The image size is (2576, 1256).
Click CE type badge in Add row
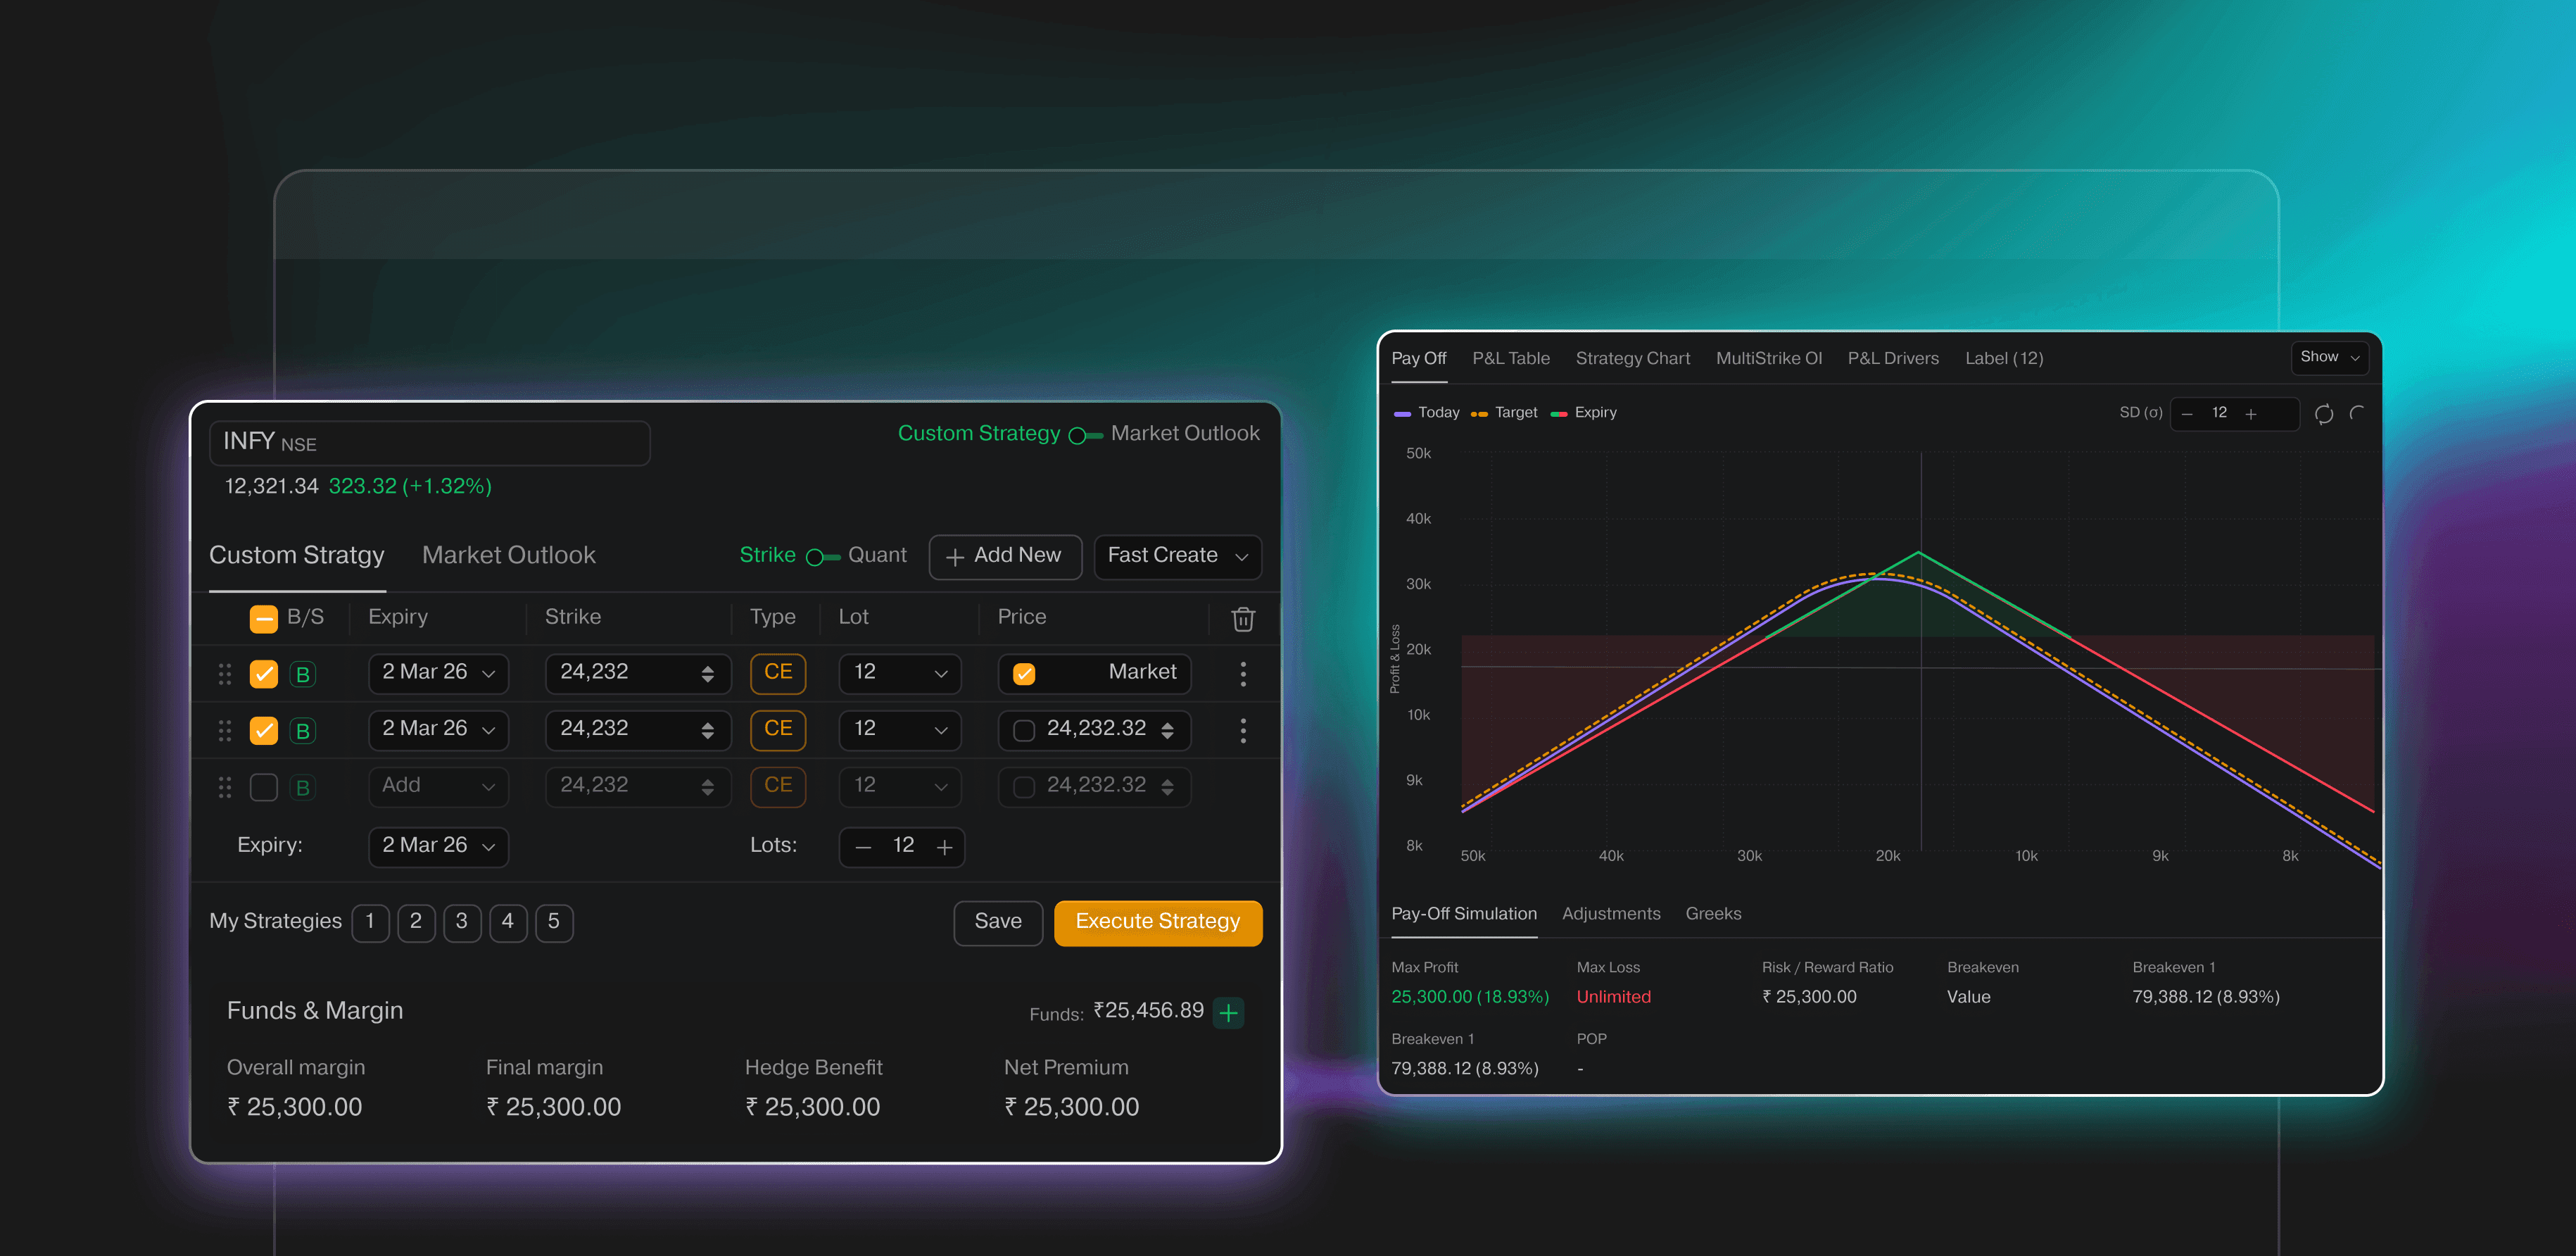pos(778,786)
